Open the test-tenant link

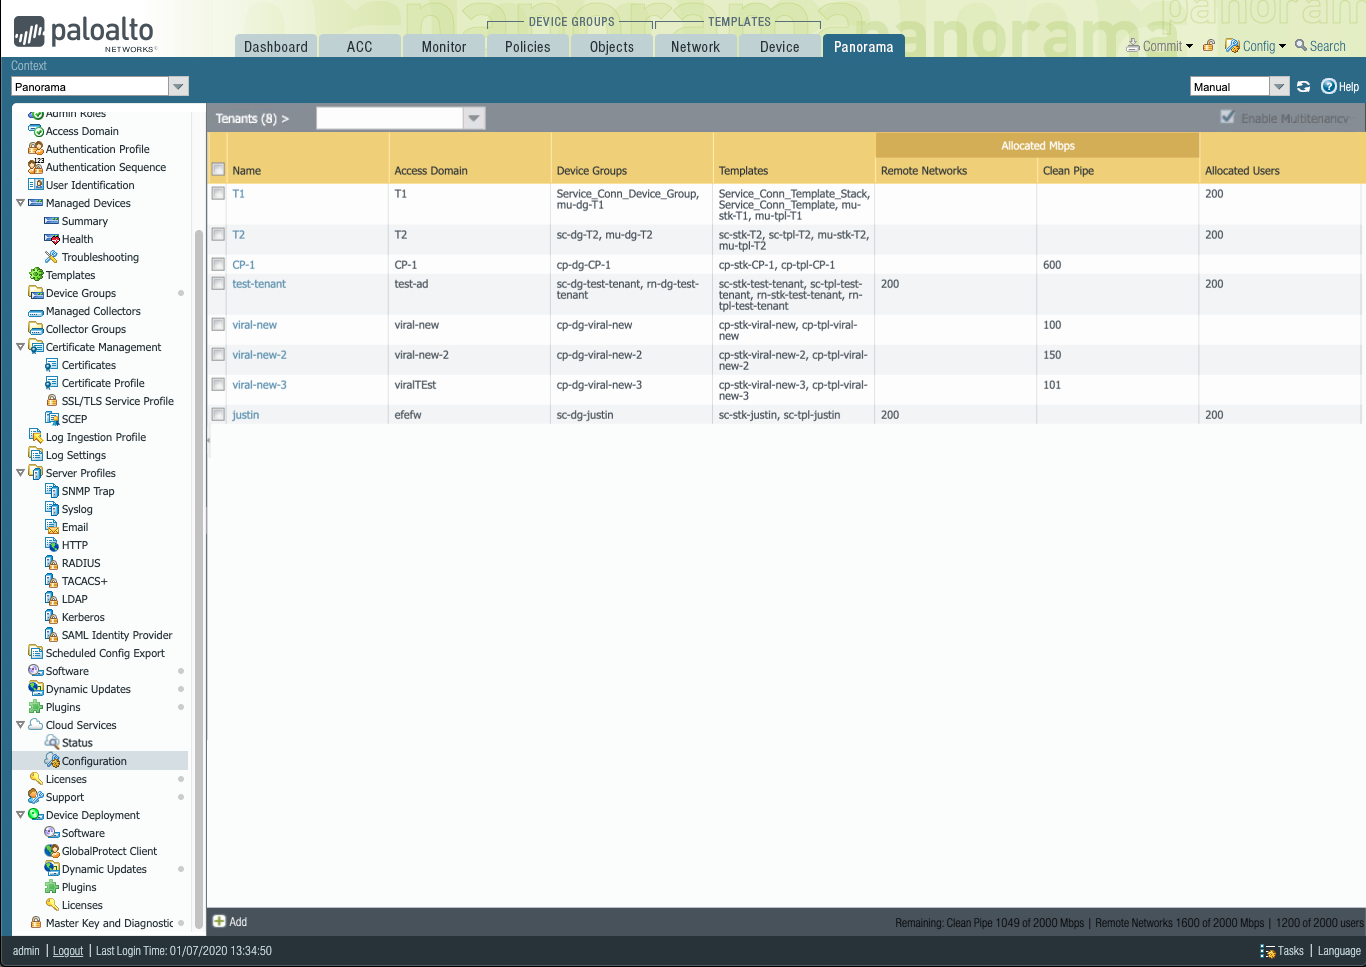(x=259, y=284)
